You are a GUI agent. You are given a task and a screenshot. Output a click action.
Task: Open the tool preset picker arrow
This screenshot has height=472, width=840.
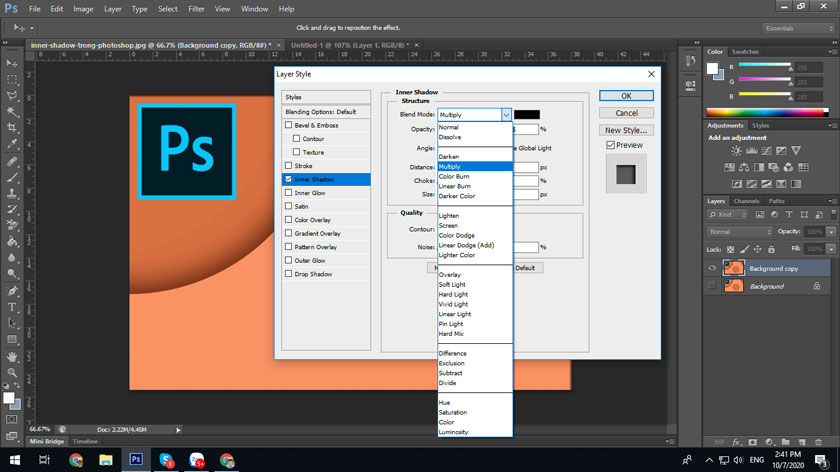click(32, 28)
